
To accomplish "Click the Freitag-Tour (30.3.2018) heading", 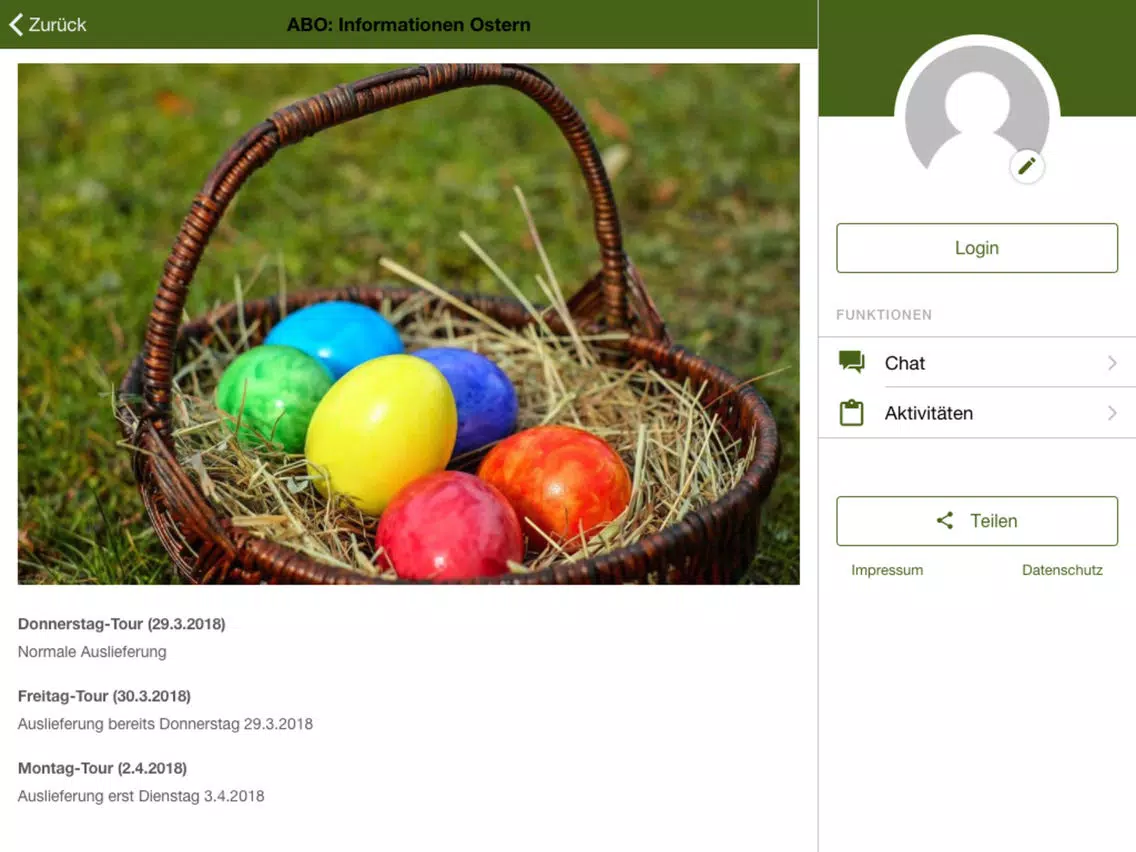I will (x=104, y=696).
